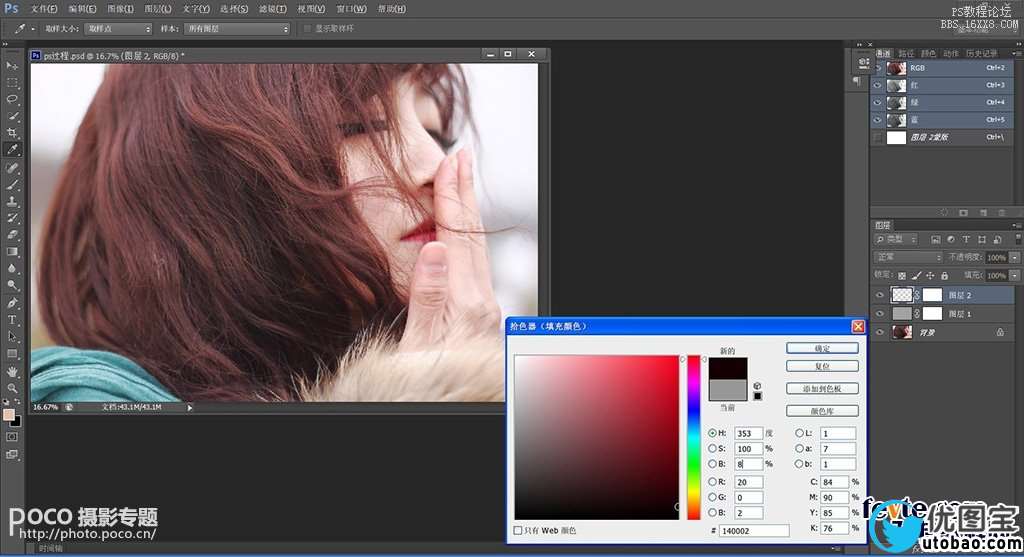The width and height of the screenshot is (1024, 557).
Task: Open the 样本 sample source dropdown
Action: click(x=234, y=29)
